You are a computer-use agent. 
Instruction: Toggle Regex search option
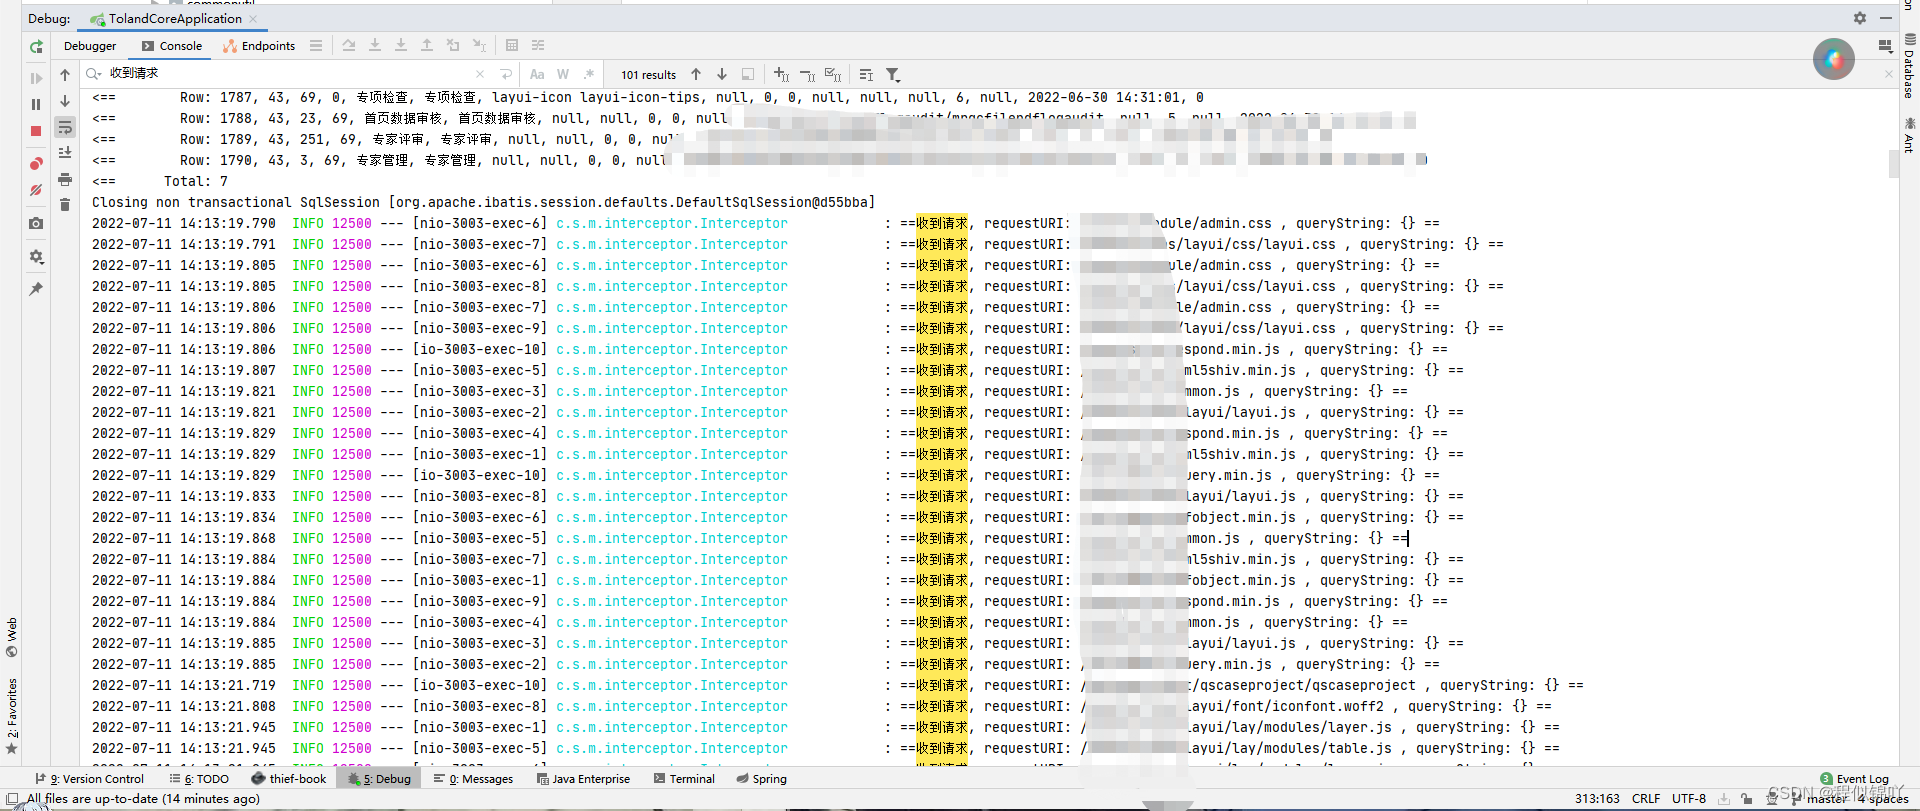click(x=589, y=74)
